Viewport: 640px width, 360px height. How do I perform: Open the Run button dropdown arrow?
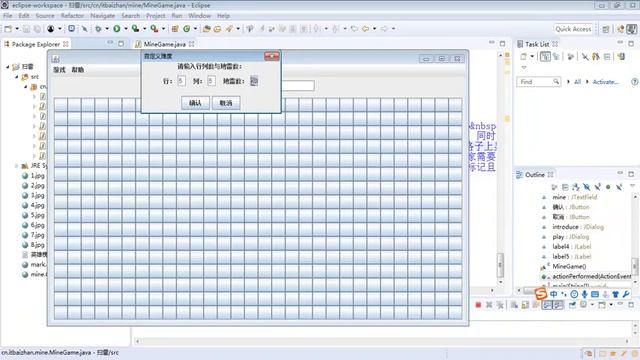tap(125, 29)
